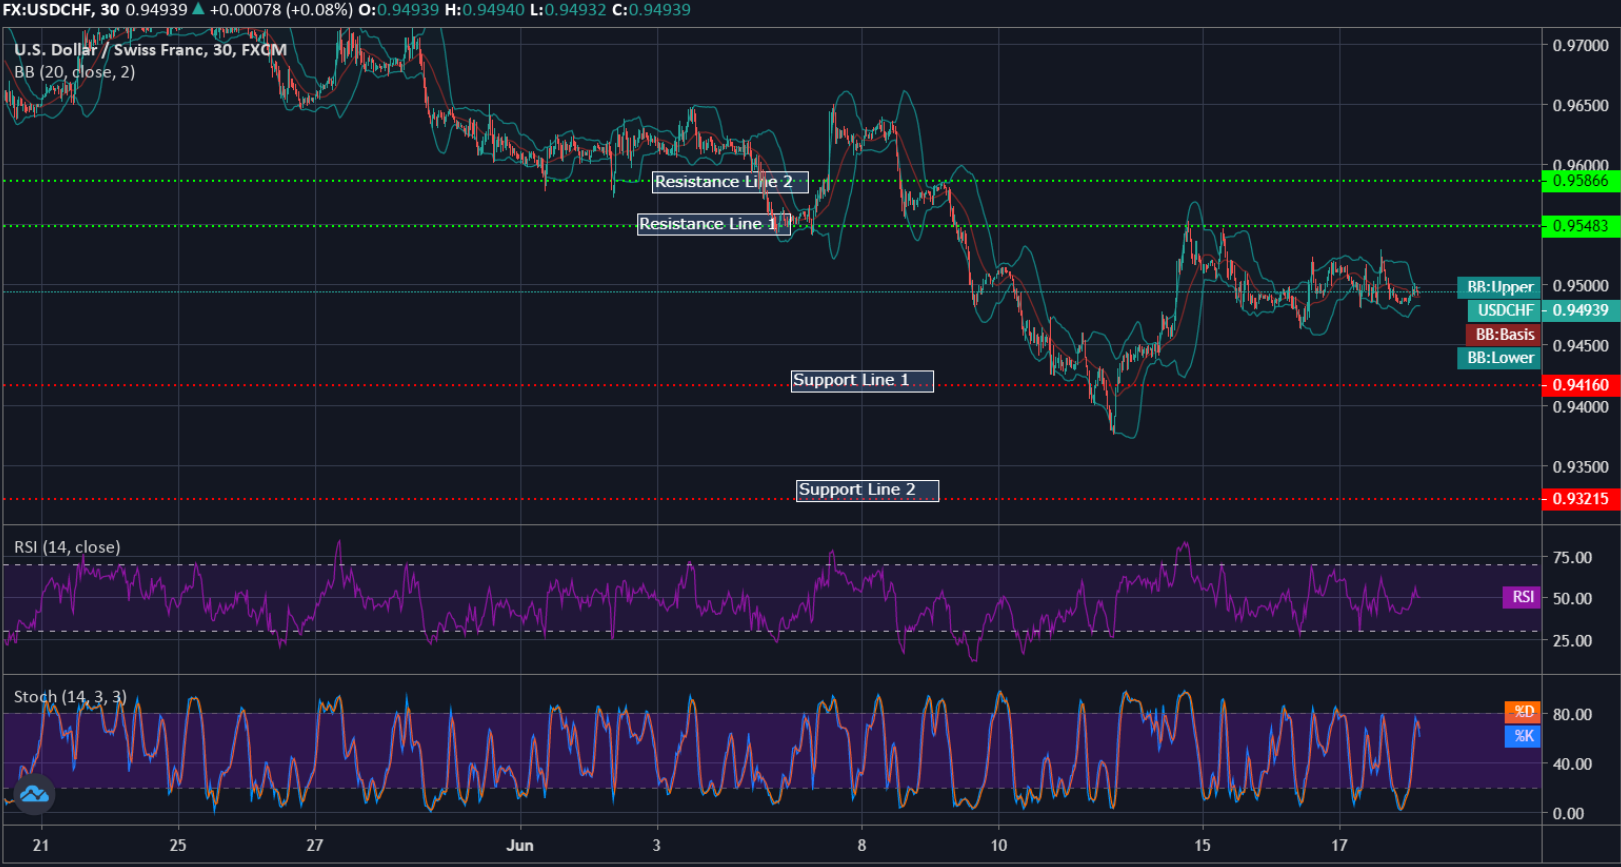Click the USDCHF current price label
This screenshot has height=867, width=1621.
pyautogui.click(x=1504, y=310)
